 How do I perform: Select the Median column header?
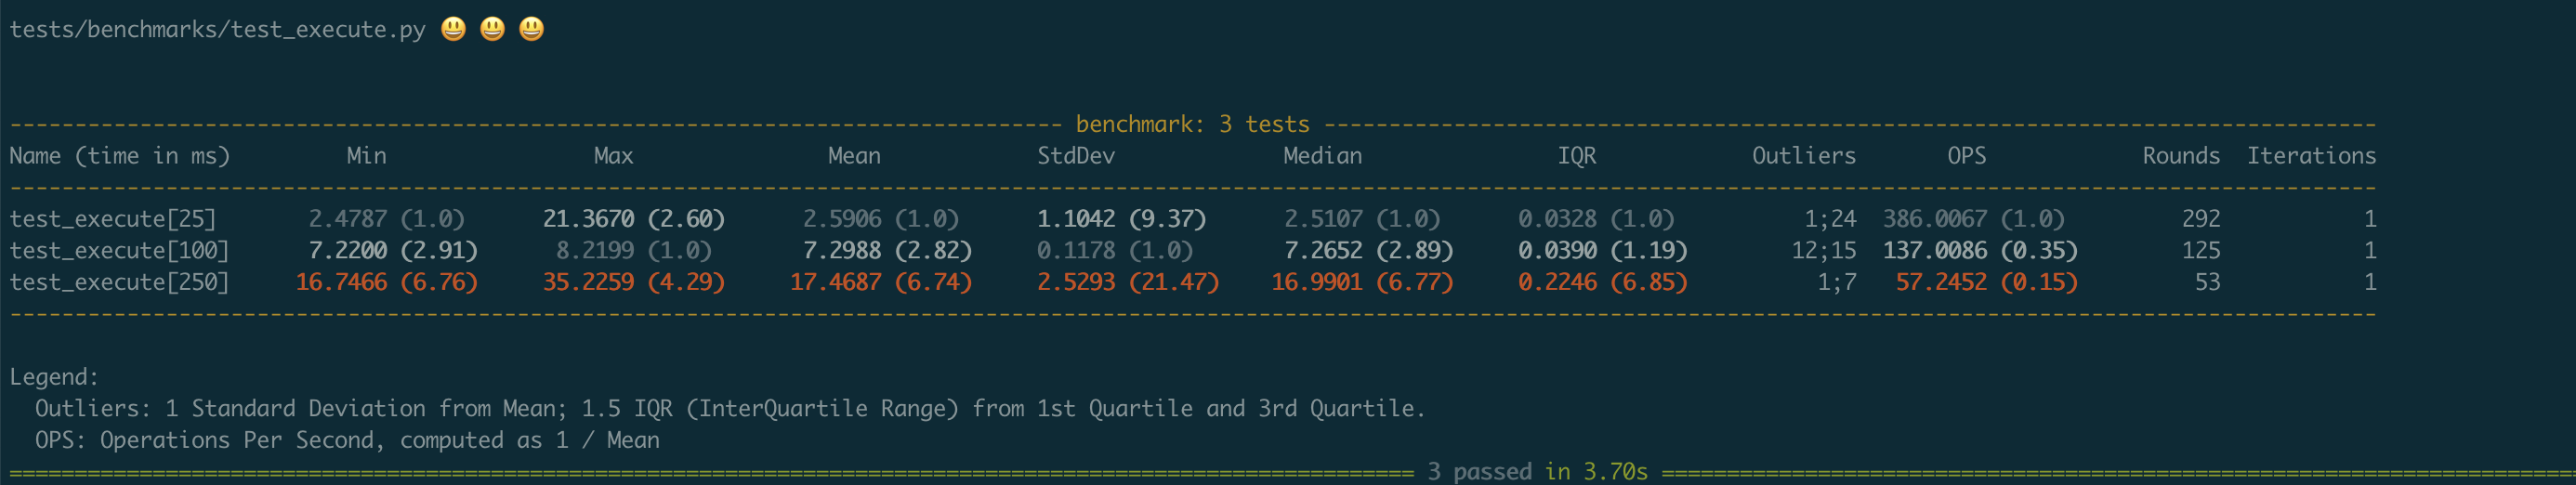(1323, 156)
